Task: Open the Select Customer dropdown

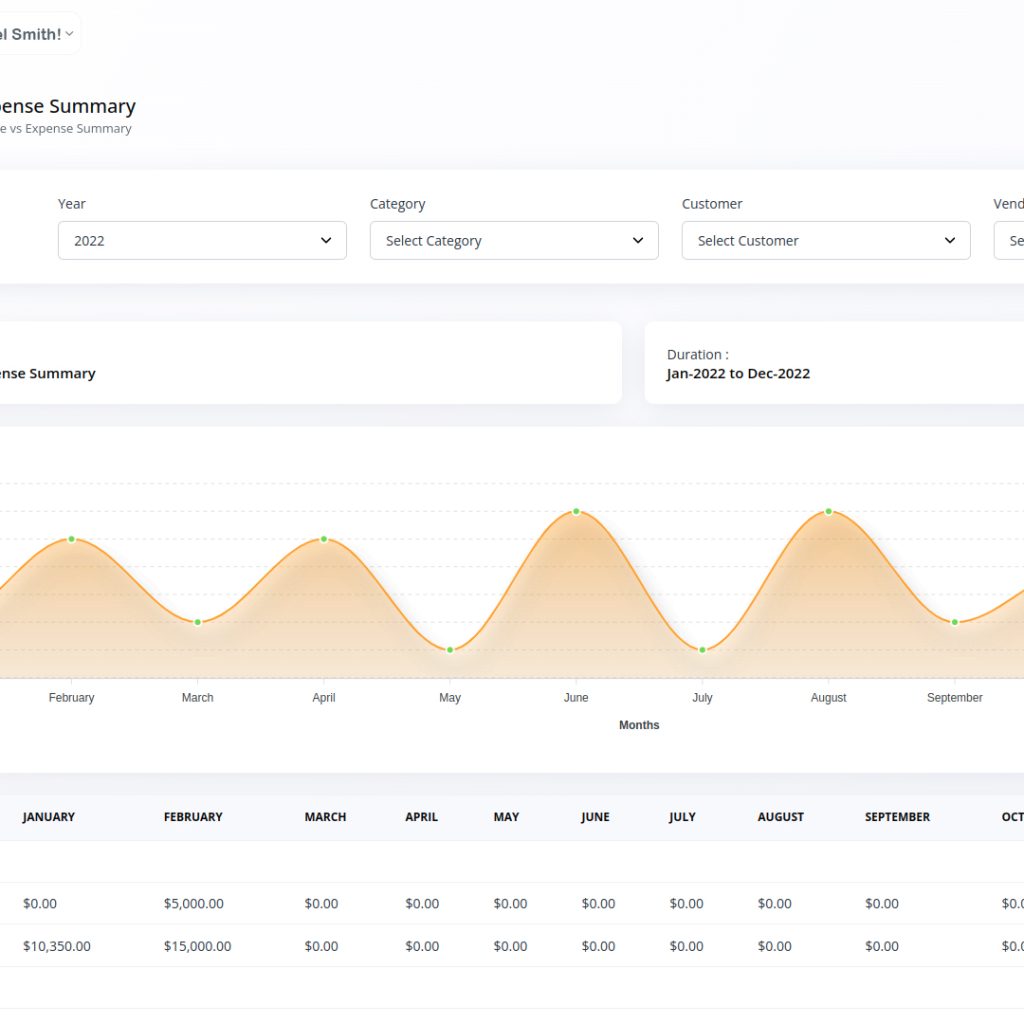Action: [x=826, y=241]
